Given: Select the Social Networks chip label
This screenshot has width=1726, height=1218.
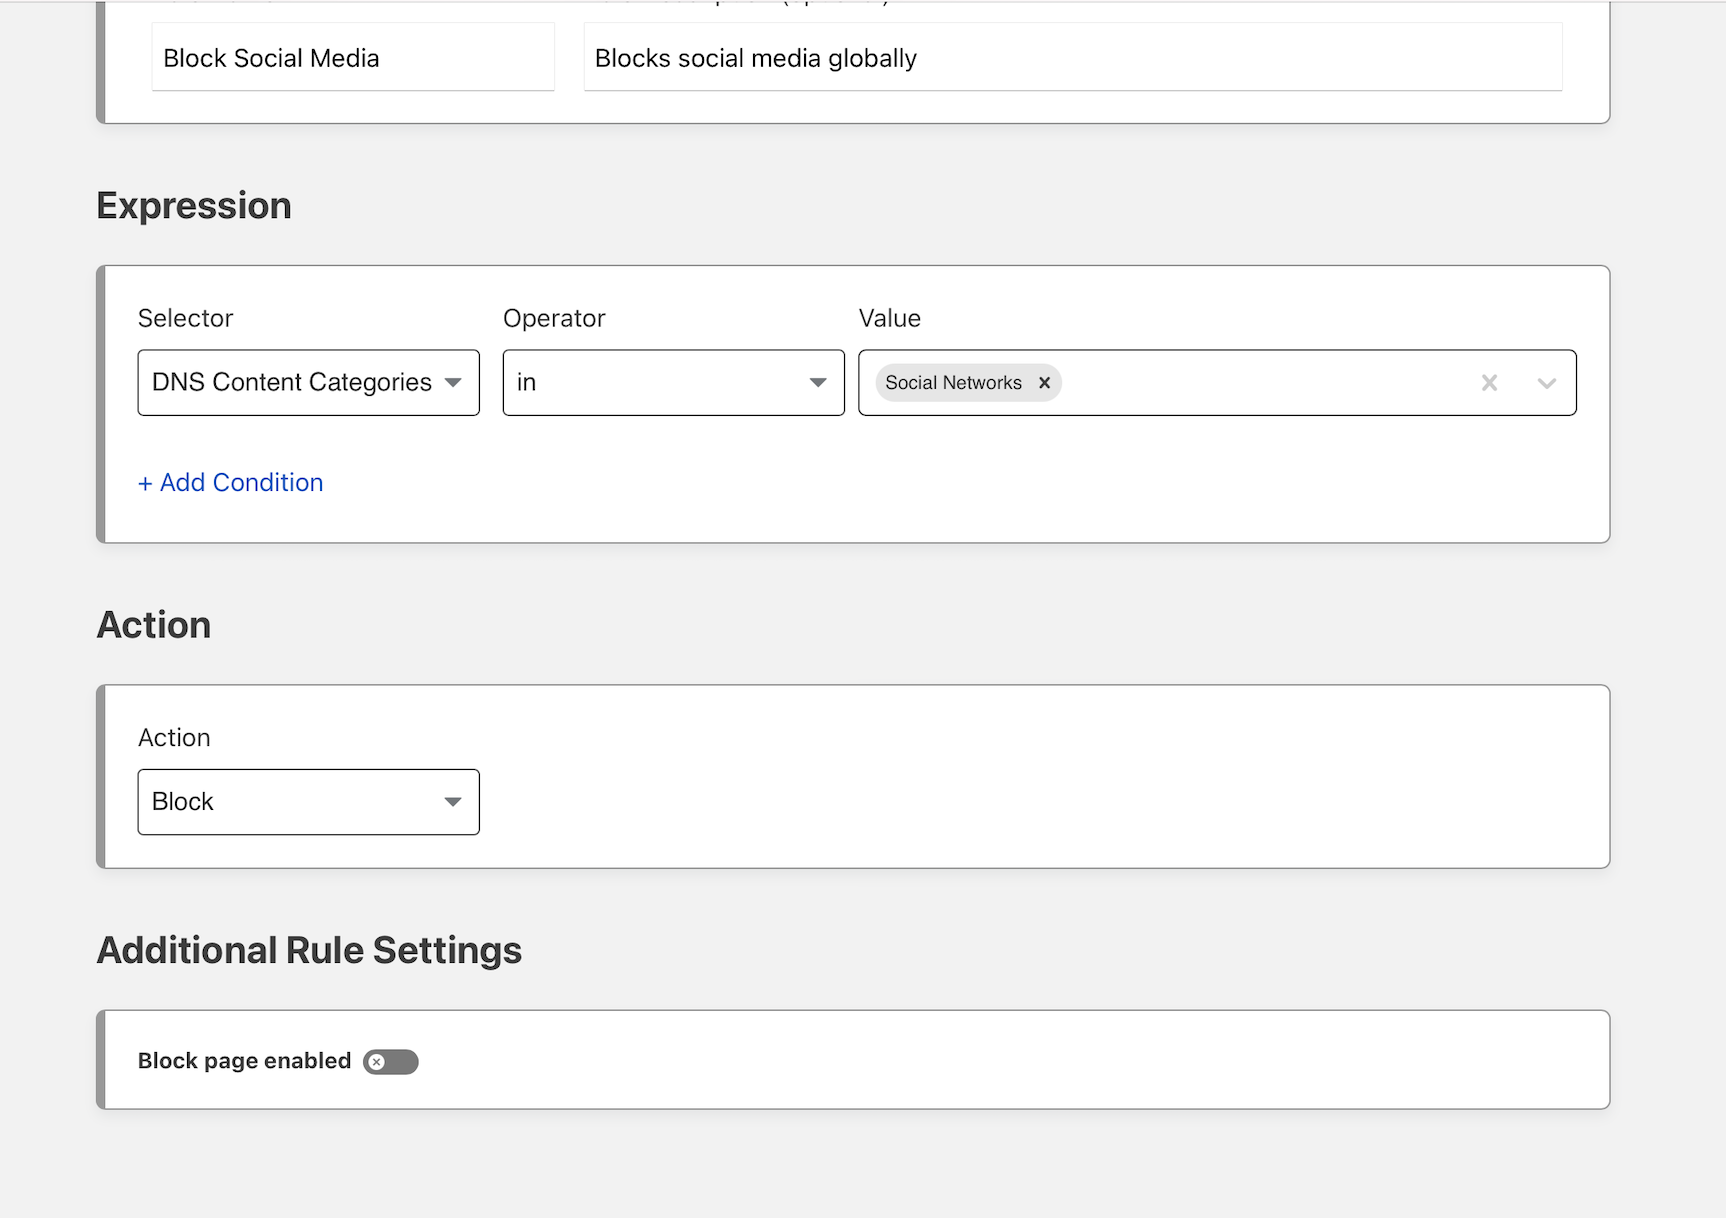Looking at the screenshot, I should 953,383.
